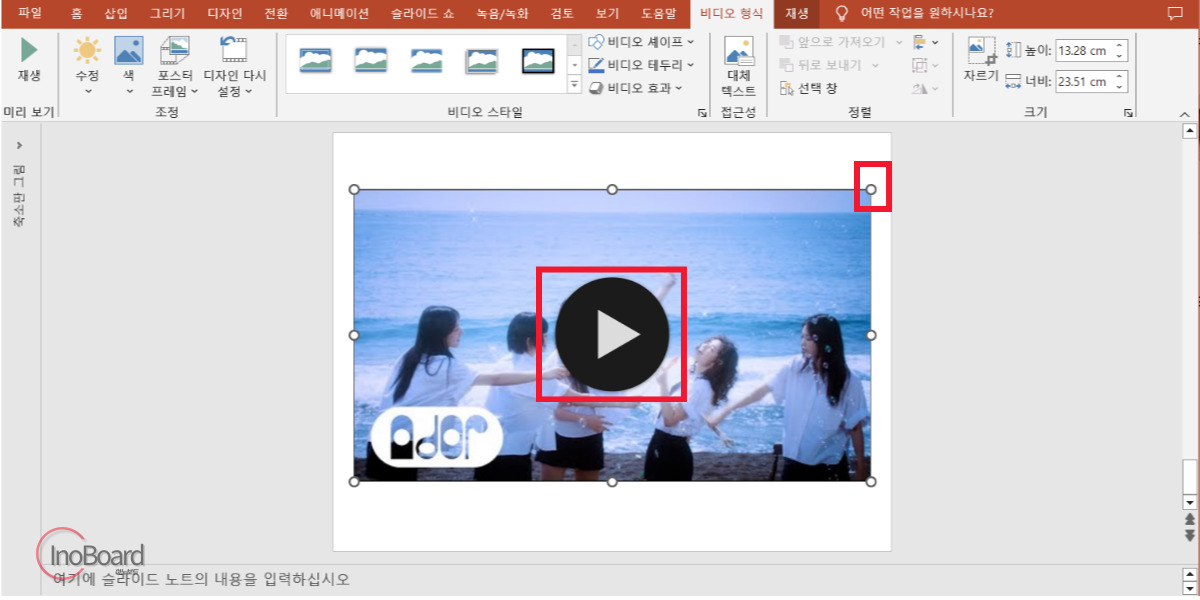Open the 선택 창 pane
This screenshot has height=600, width=1200.
pyautogui.click(x=810, y=88)
